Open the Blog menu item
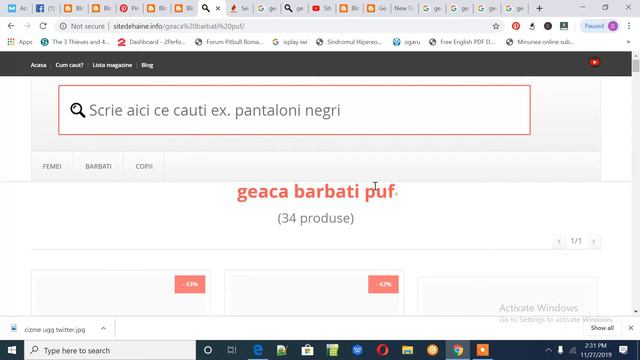 pos(147,65)
